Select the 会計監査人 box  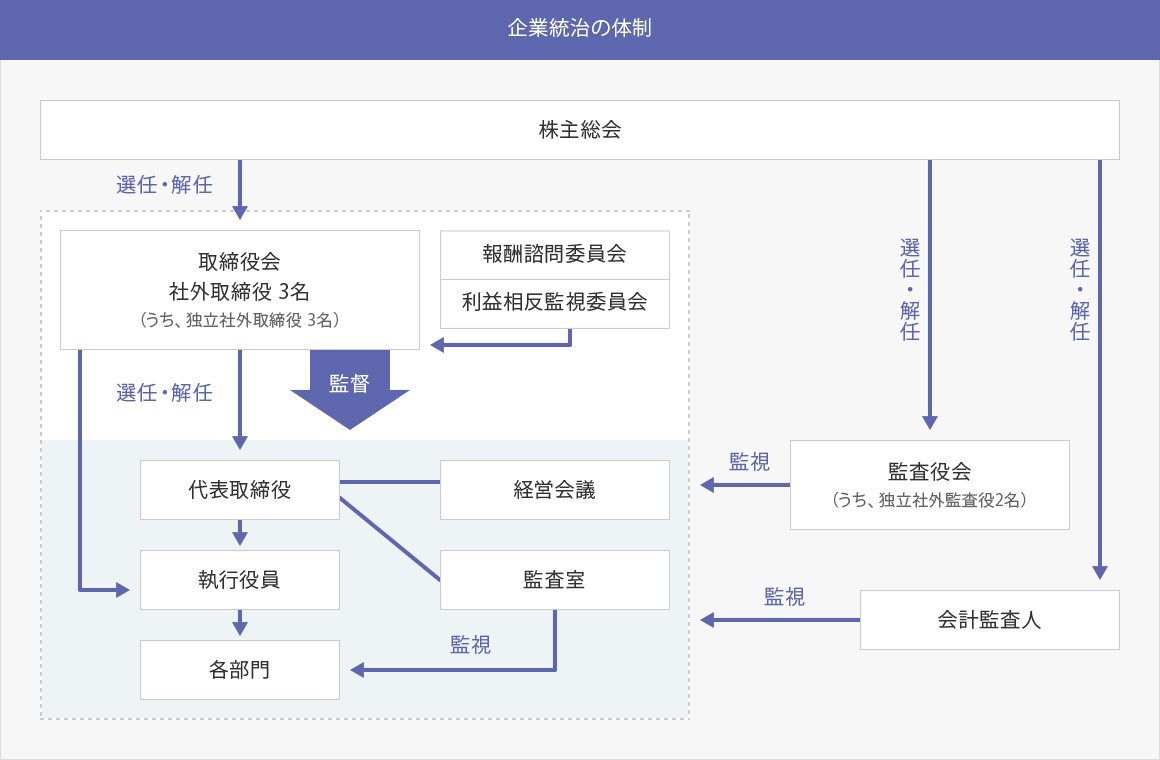(990, 620)
